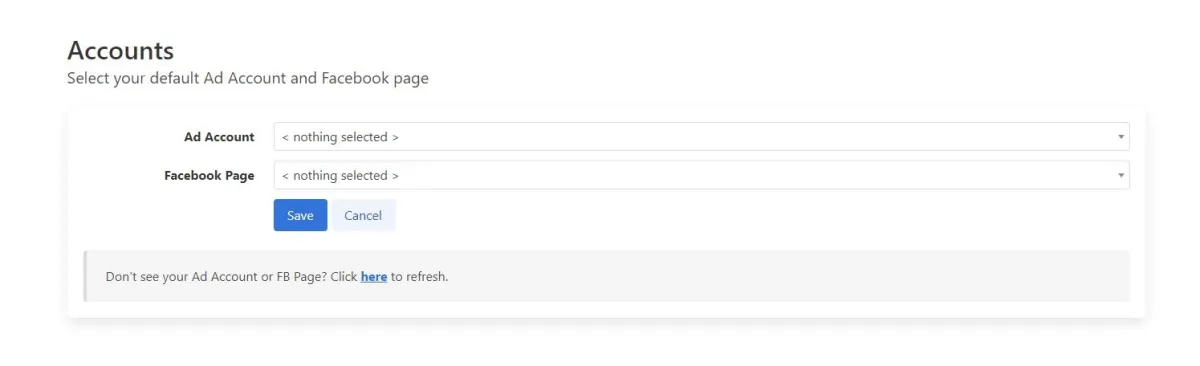Viewport: 1200px width, 366px height.
Task: Click the blue Save button
Action: (x=300, y=215)
